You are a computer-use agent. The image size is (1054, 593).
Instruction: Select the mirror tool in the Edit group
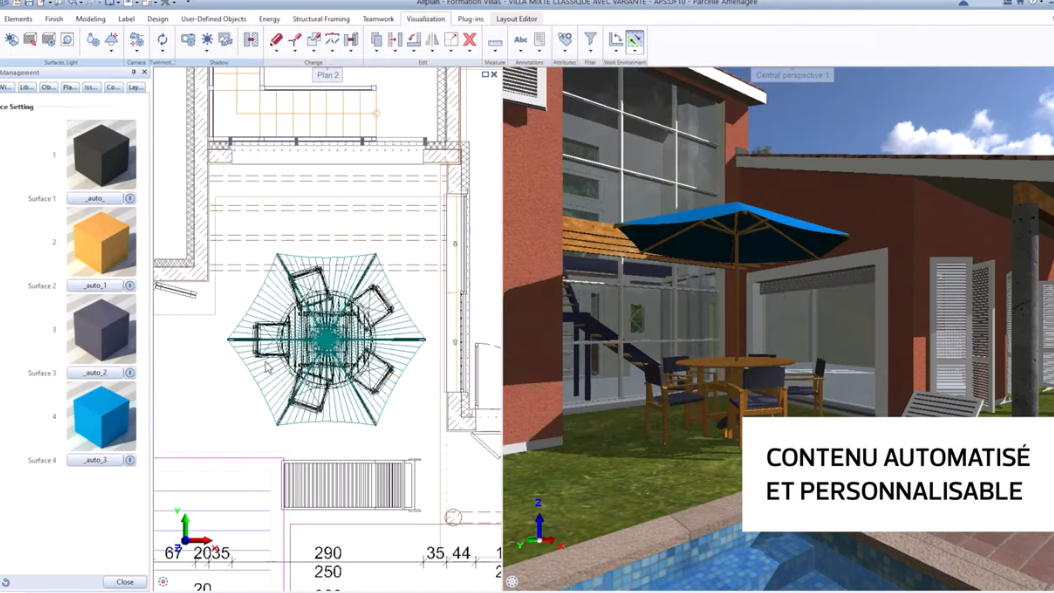tap(432, 39)
